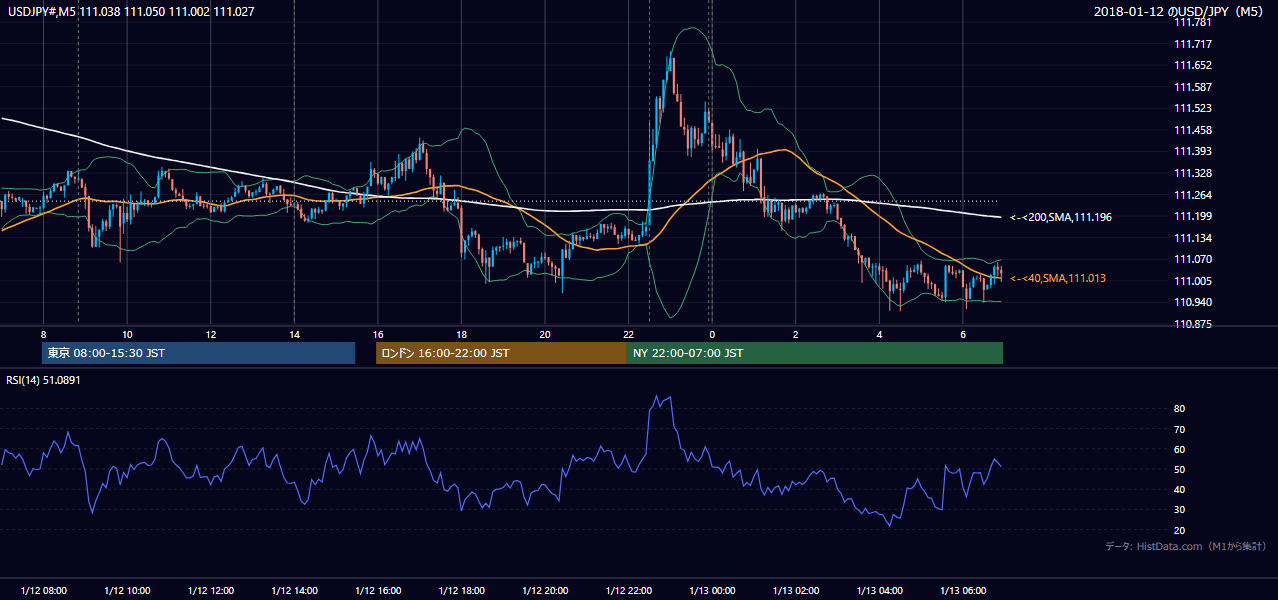Click the bottom timeline label 1/12 20:00

(x=545, y=590)
